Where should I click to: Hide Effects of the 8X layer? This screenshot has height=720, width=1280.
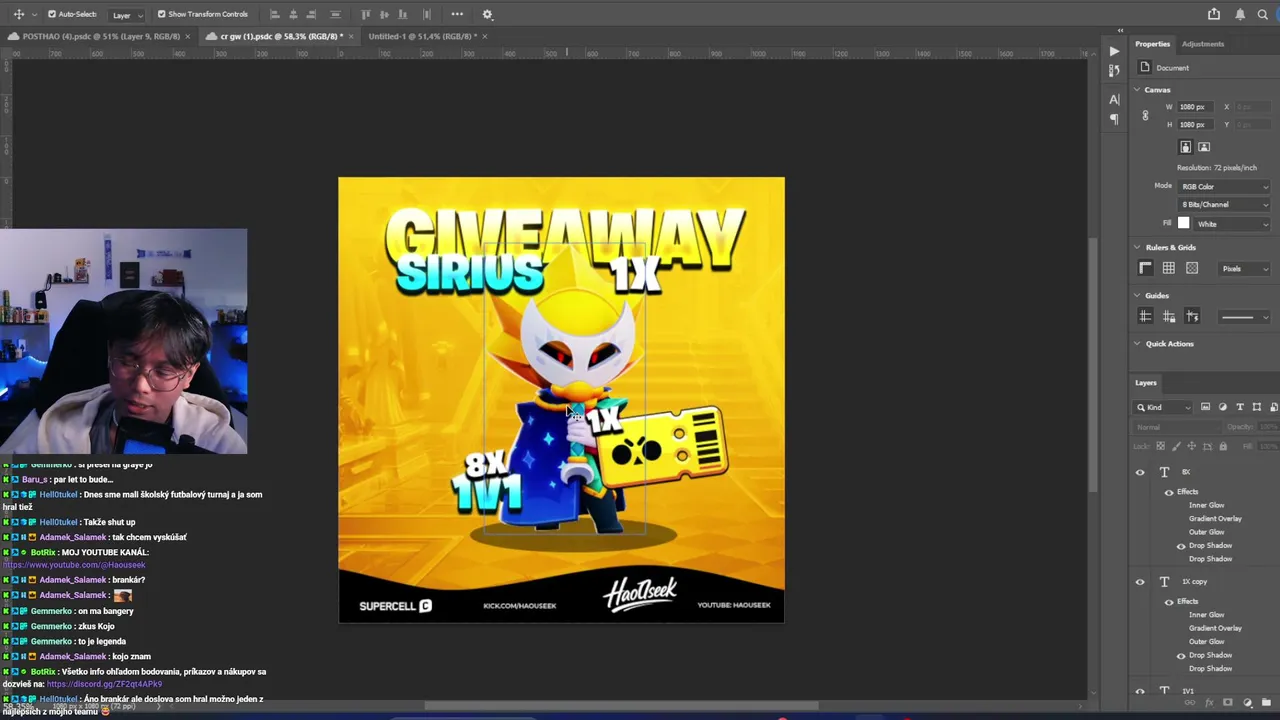point(1169,492)
